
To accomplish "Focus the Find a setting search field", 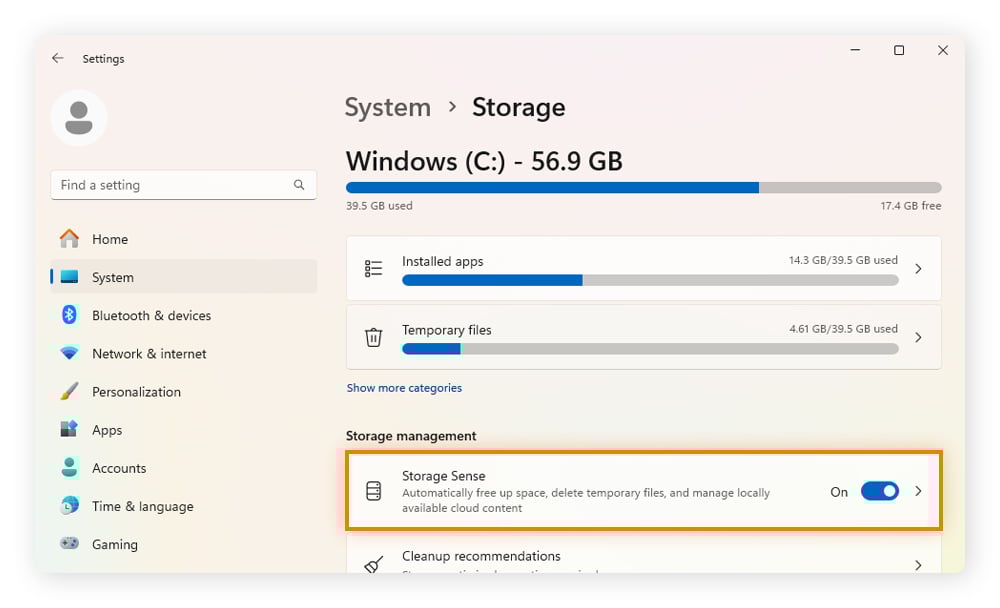I will point(170,185).
